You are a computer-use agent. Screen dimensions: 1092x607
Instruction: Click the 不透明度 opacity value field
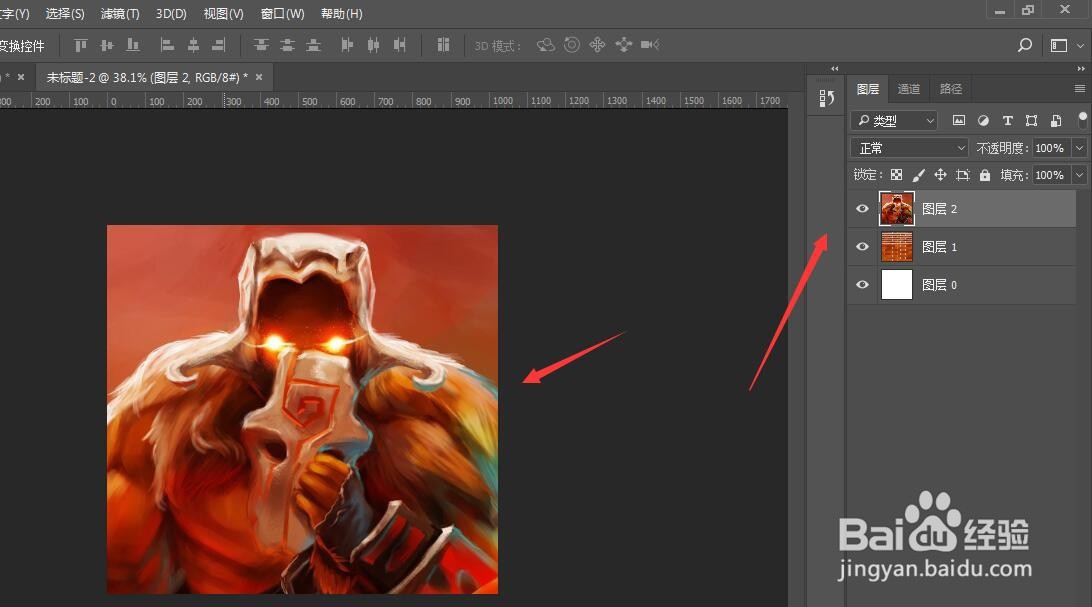pos(1052,148)
